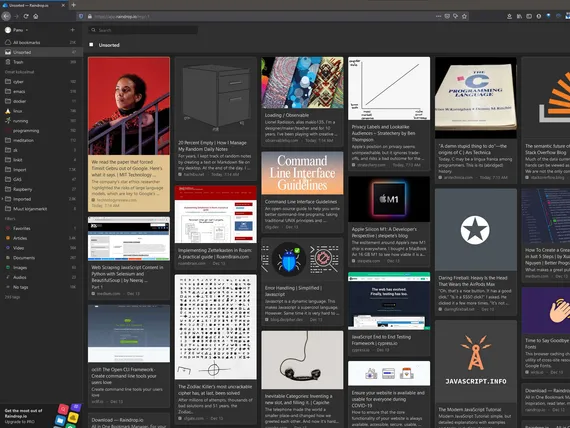Open the docker collection
570x428 pixels.
click(41, 101)
